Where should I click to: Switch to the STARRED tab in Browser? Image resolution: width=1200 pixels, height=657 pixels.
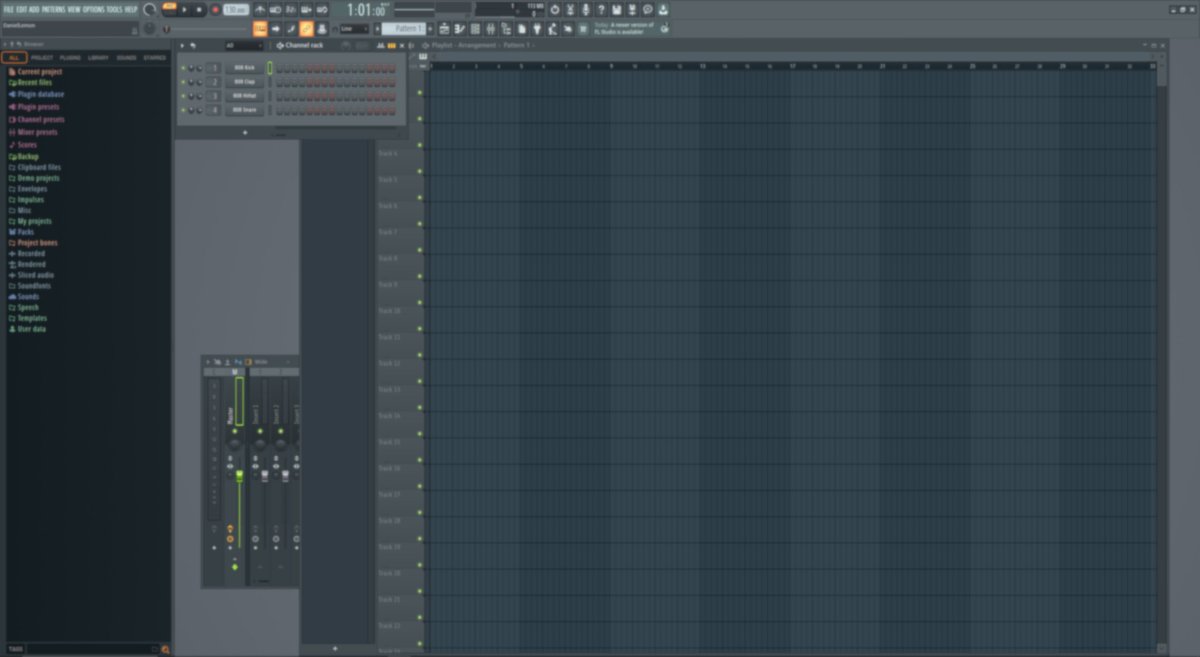point(154,58)
